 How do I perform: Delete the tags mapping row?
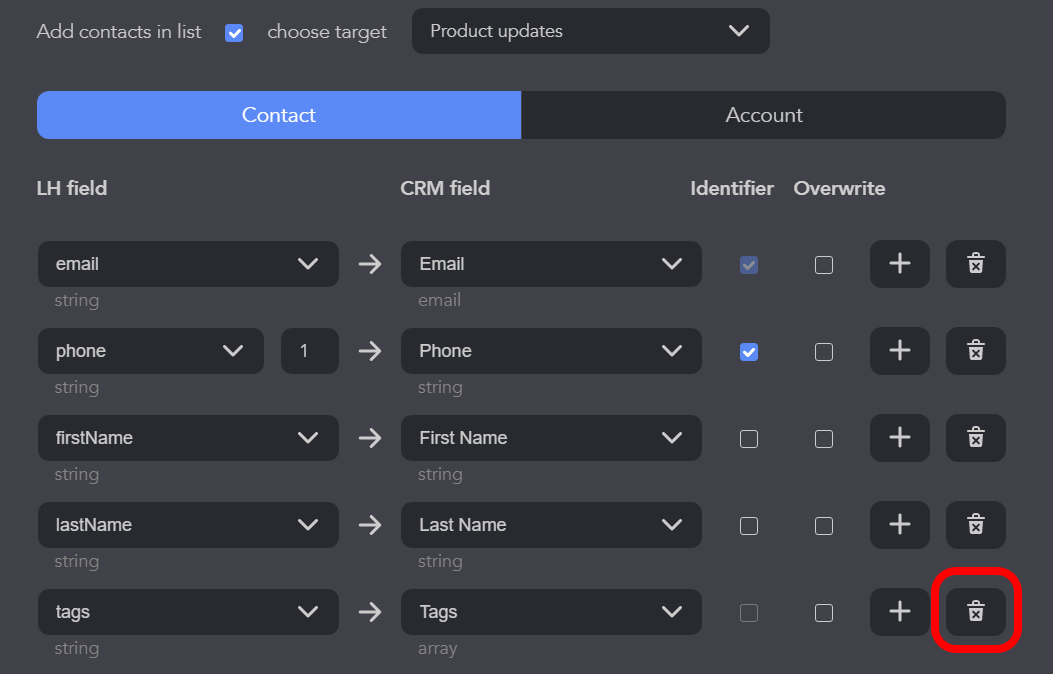pos(975,612)
